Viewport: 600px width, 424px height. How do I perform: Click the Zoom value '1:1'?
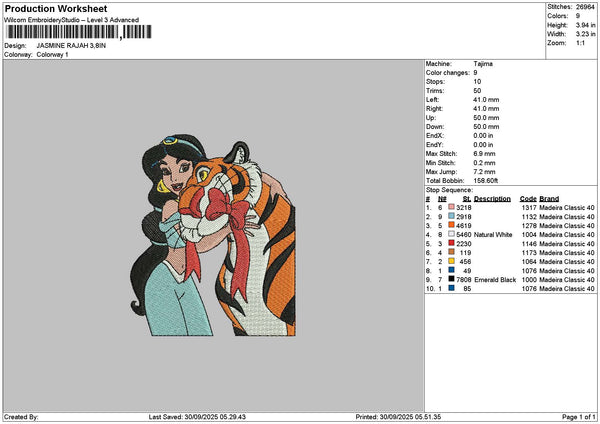click(580, 43)
